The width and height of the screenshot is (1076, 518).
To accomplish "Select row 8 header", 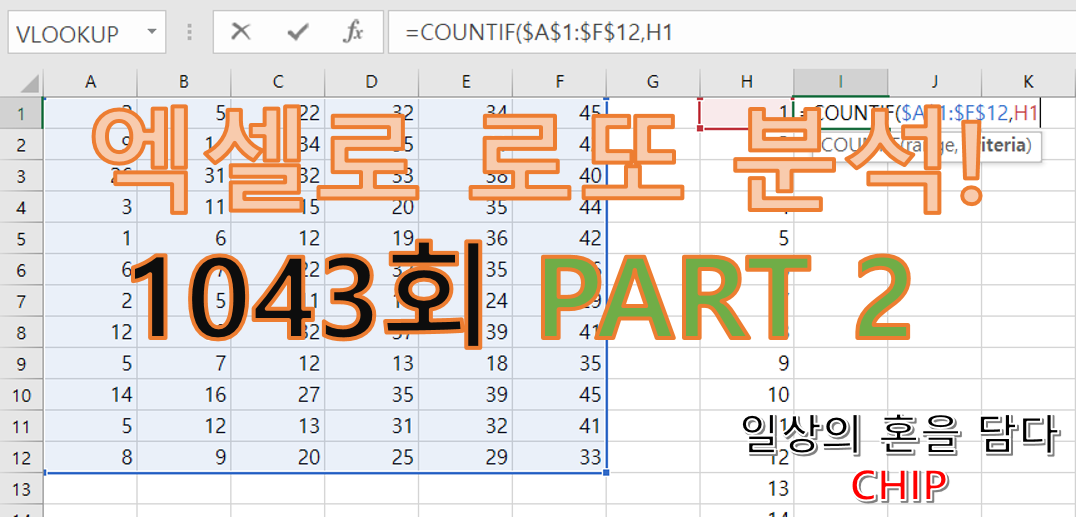I will click(x=21, y=332).
